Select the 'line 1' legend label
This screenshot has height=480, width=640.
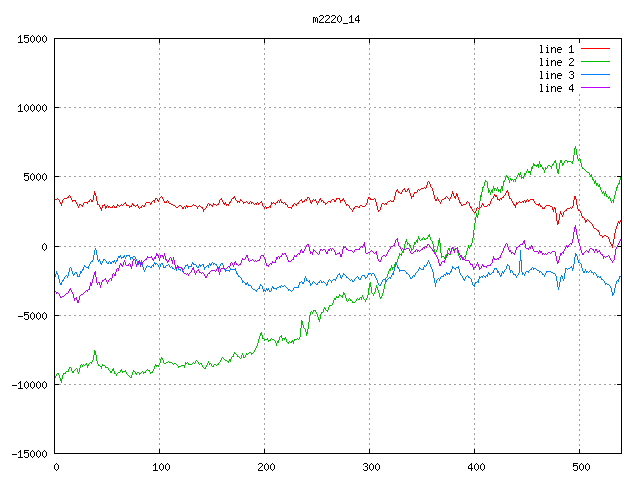pos(556,49)
